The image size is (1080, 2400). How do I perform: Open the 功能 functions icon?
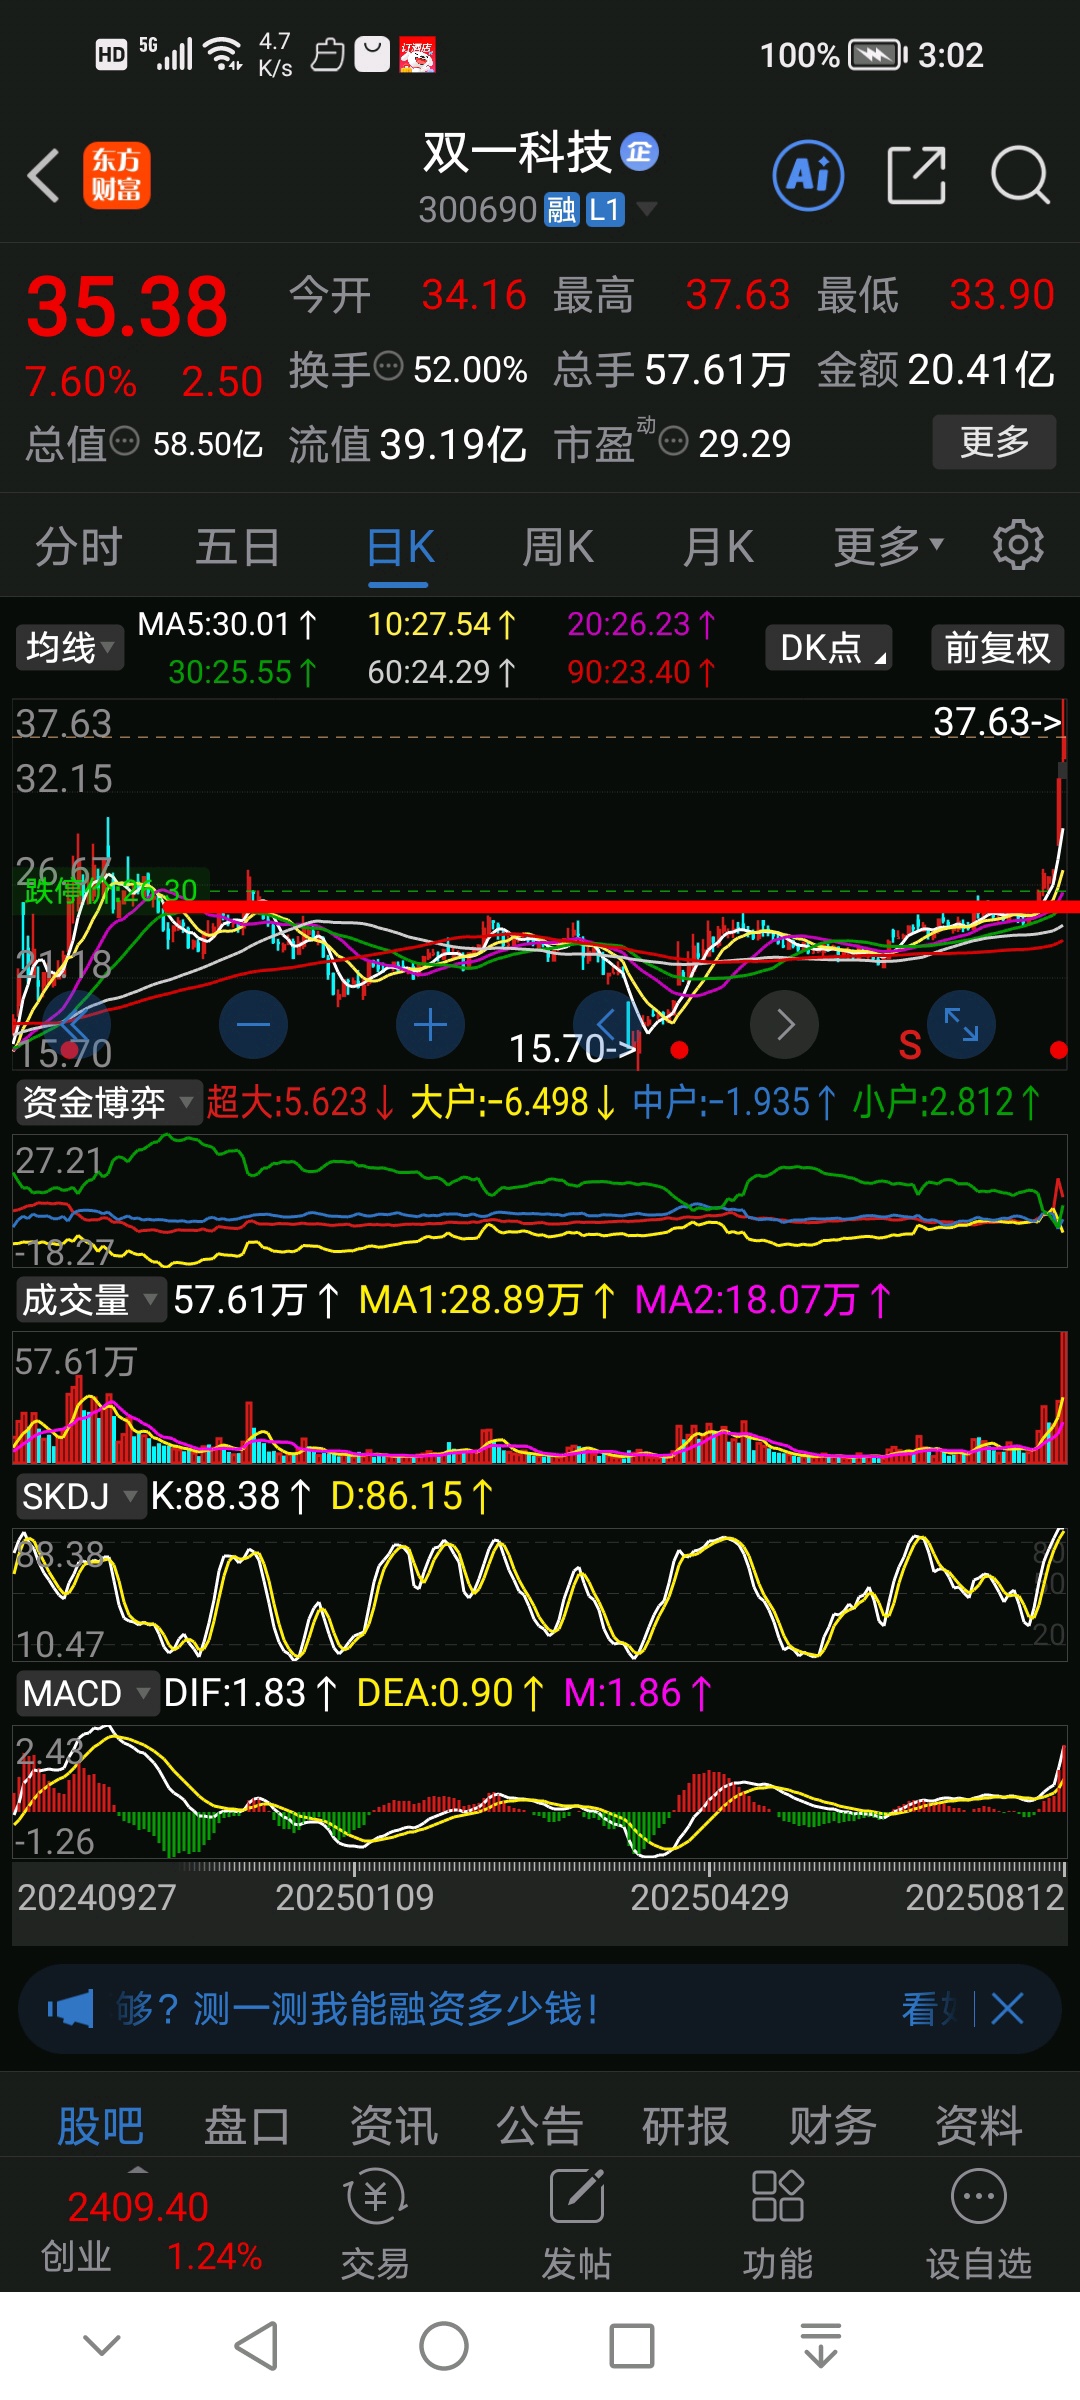pyautogui.click(x=778, y=2225)
